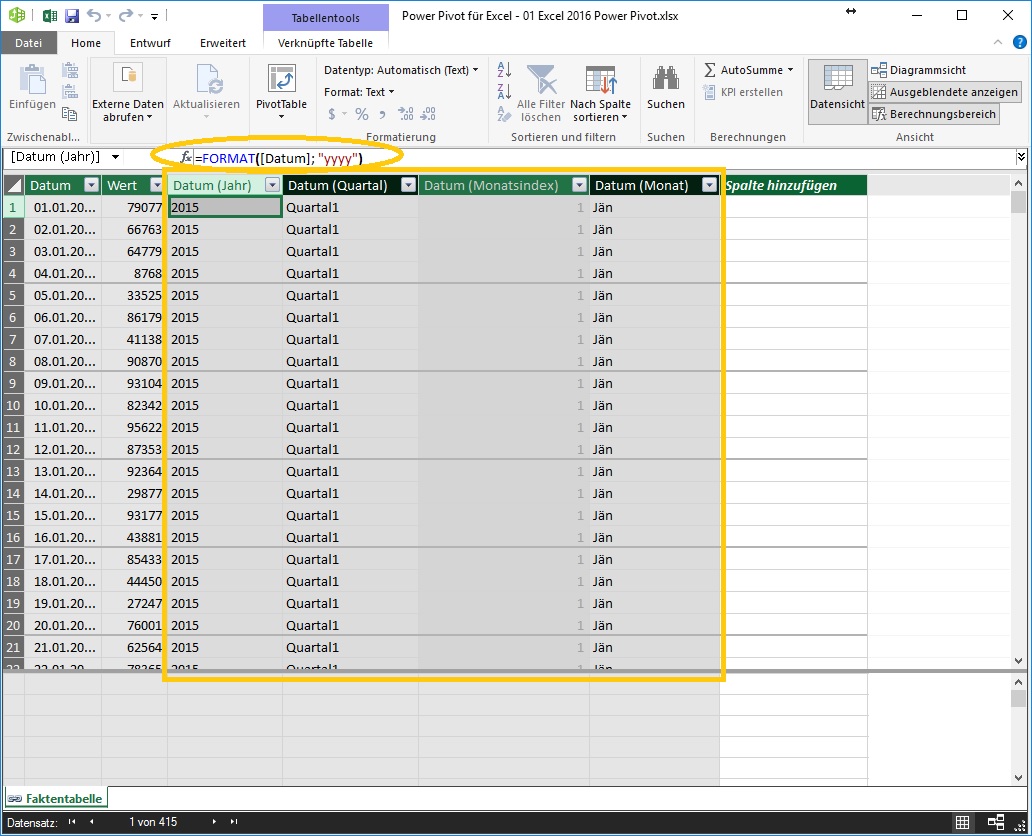Open the Verknüpfte Tabelle tab
Image resolution: width=1032 pixels, height=836 pixels.
(324, 43)
